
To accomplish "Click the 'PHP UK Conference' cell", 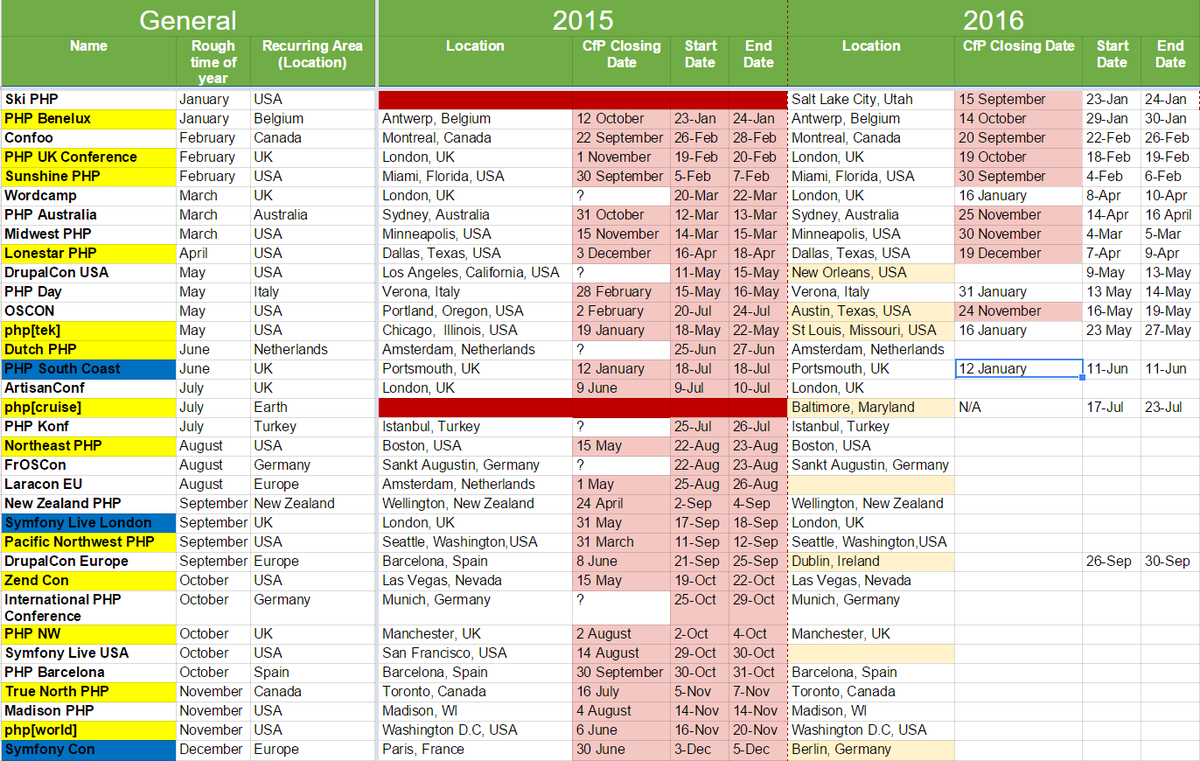I will (x=89, y=157).
